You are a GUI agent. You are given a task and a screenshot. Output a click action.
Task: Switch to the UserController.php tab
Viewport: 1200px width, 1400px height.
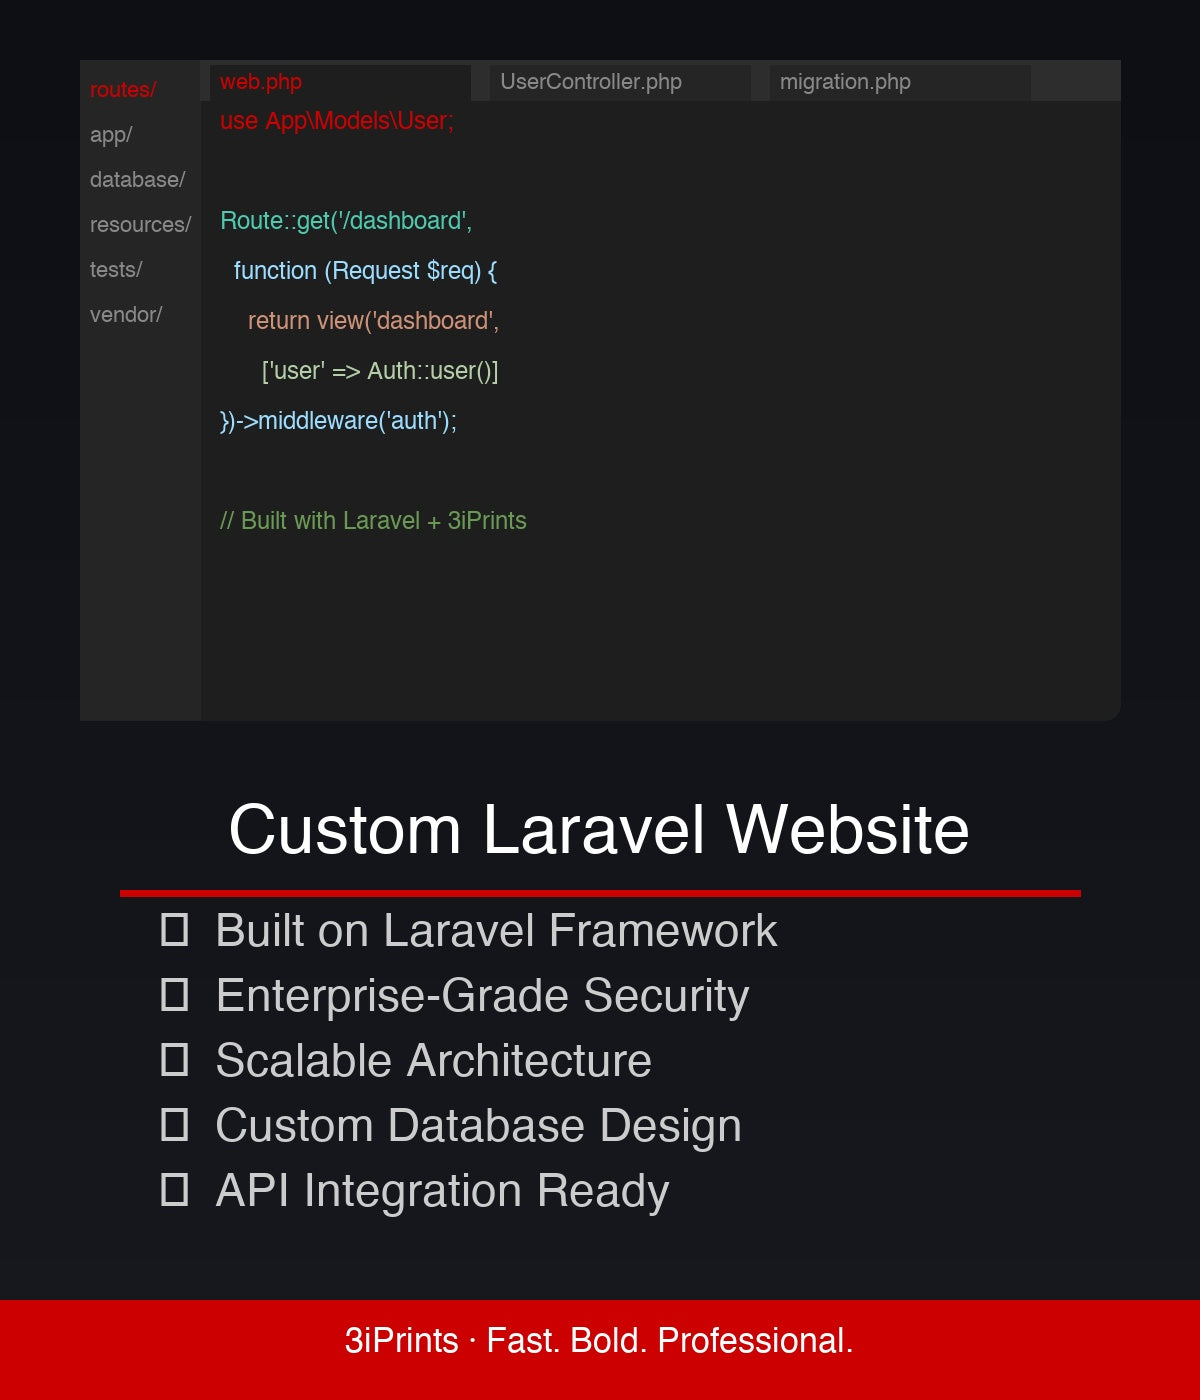pos(592,82)
